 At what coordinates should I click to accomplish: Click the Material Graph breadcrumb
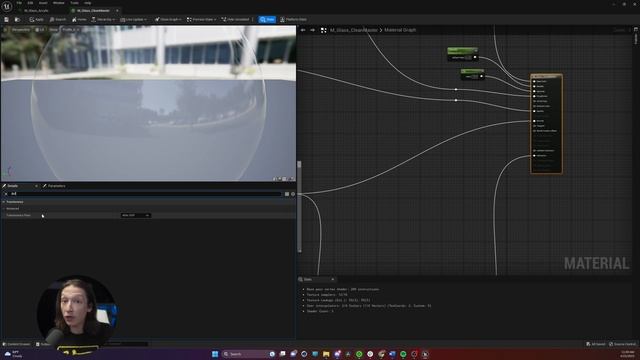pyautogui.click(x=400, y=30)
